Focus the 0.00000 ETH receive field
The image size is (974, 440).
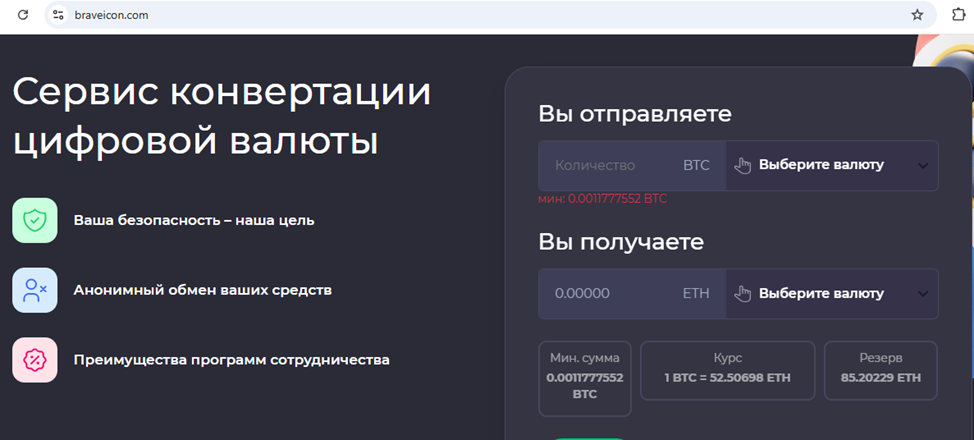click(632, 293)
